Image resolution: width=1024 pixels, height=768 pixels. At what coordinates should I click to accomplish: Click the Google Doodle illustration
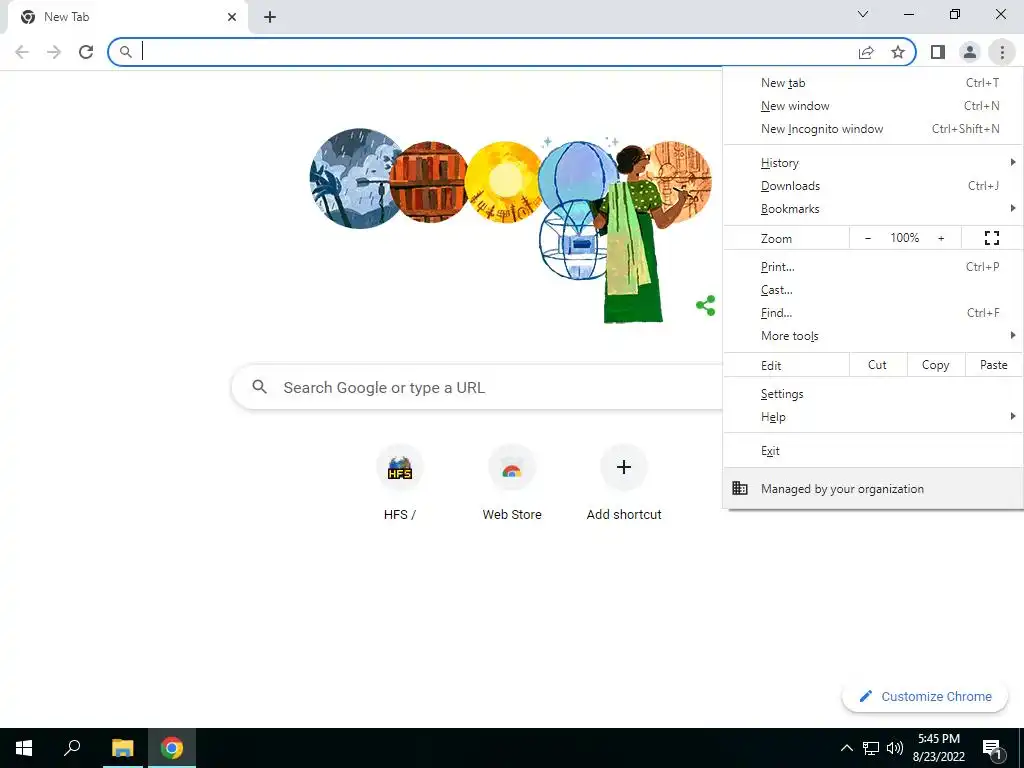511,225
